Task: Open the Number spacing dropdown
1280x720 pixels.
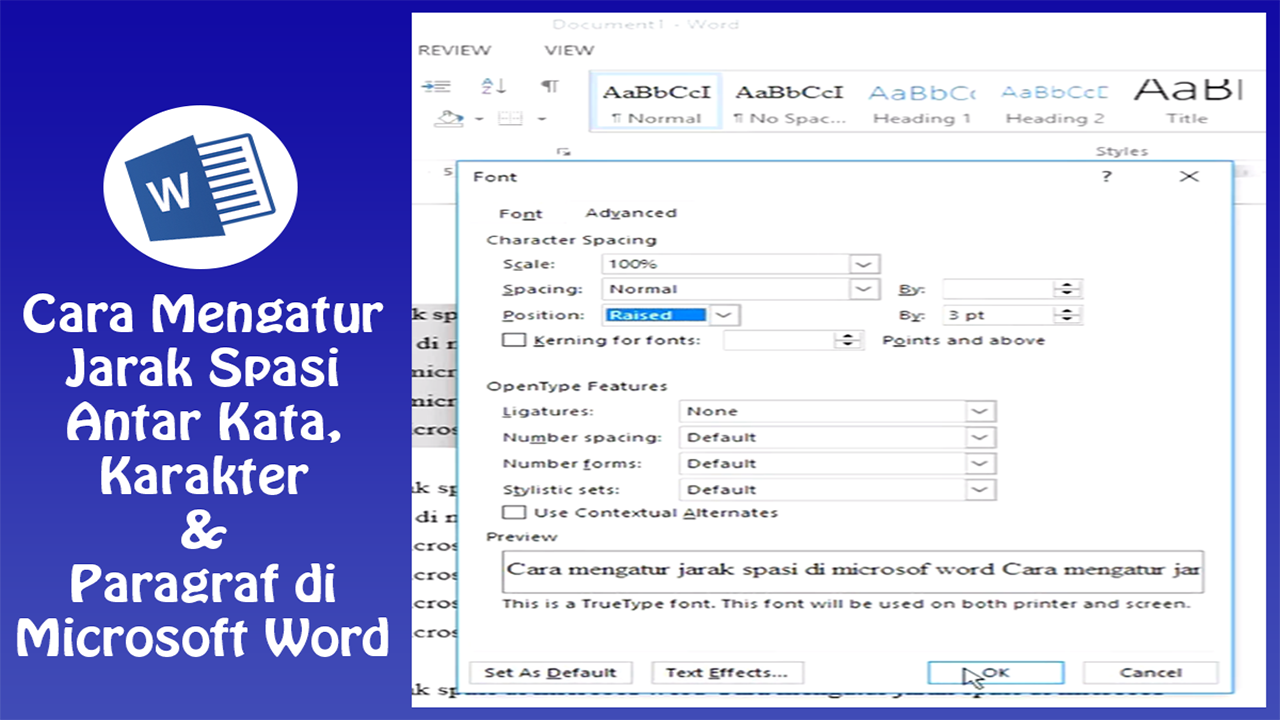Action: point(981,437)
